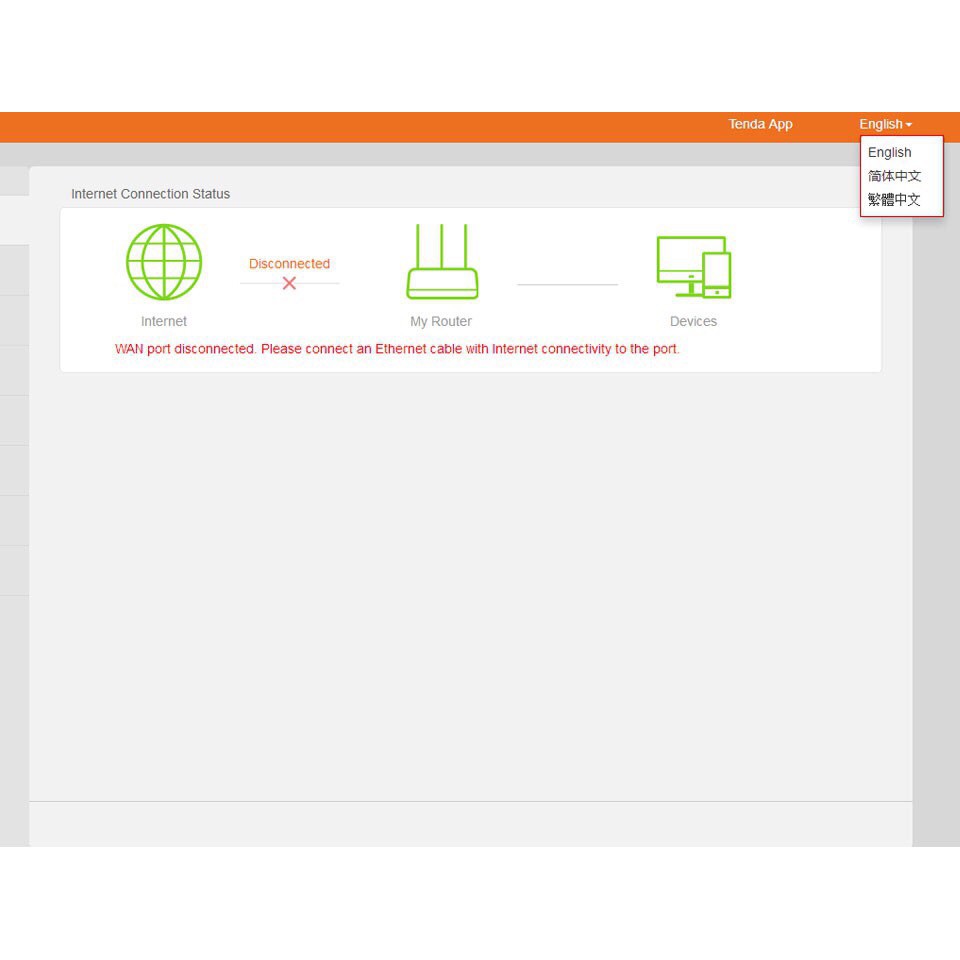Viewport: 960px width, 960px height.
Task: Select the highlighted white sidebar menu row
Action: (14, 220)
